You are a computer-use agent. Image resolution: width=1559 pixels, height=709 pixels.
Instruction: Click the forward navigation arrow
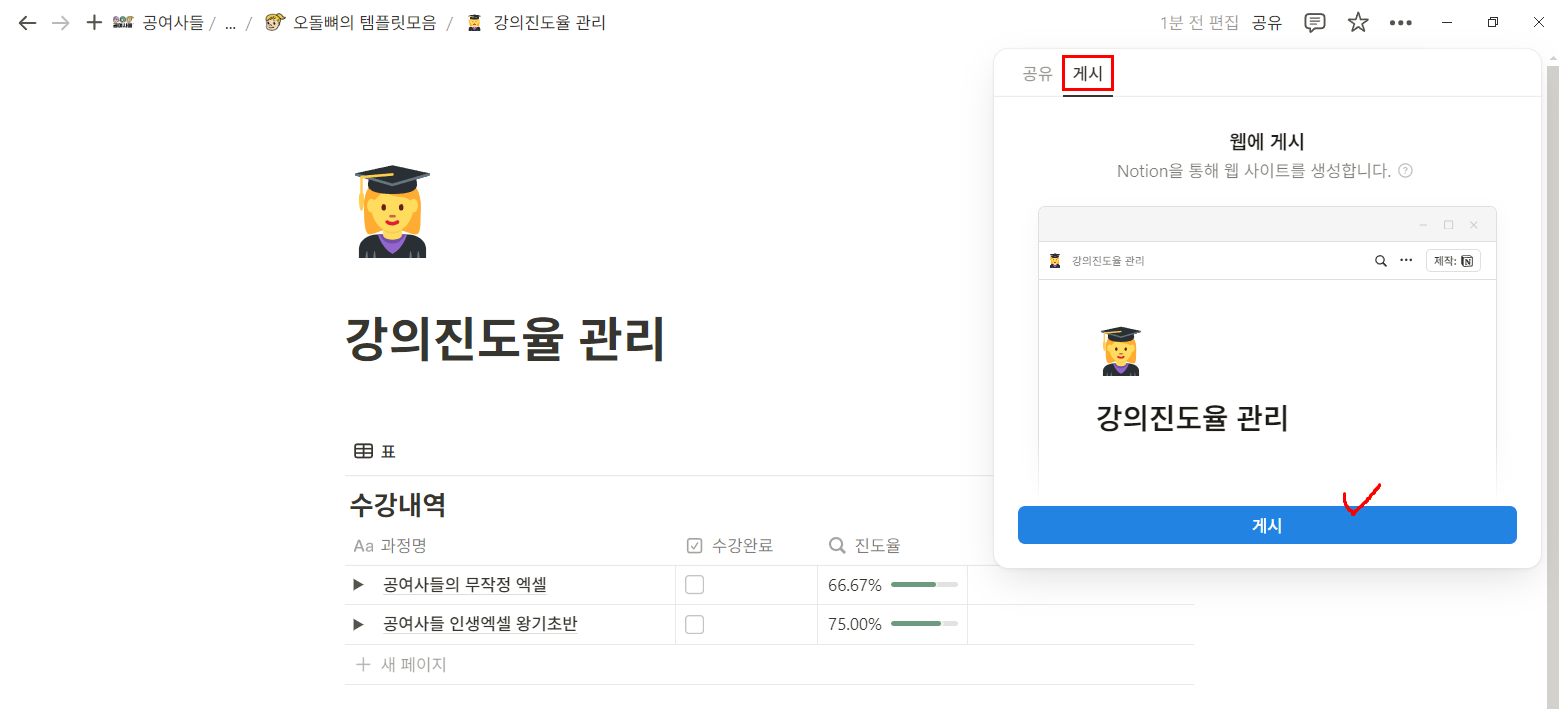click(61, 23)
